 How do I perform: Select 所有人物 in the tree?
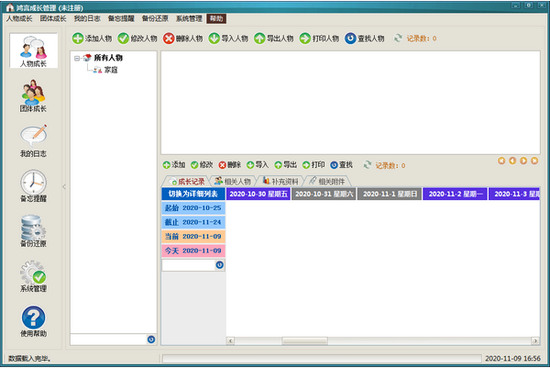point(108,58)
